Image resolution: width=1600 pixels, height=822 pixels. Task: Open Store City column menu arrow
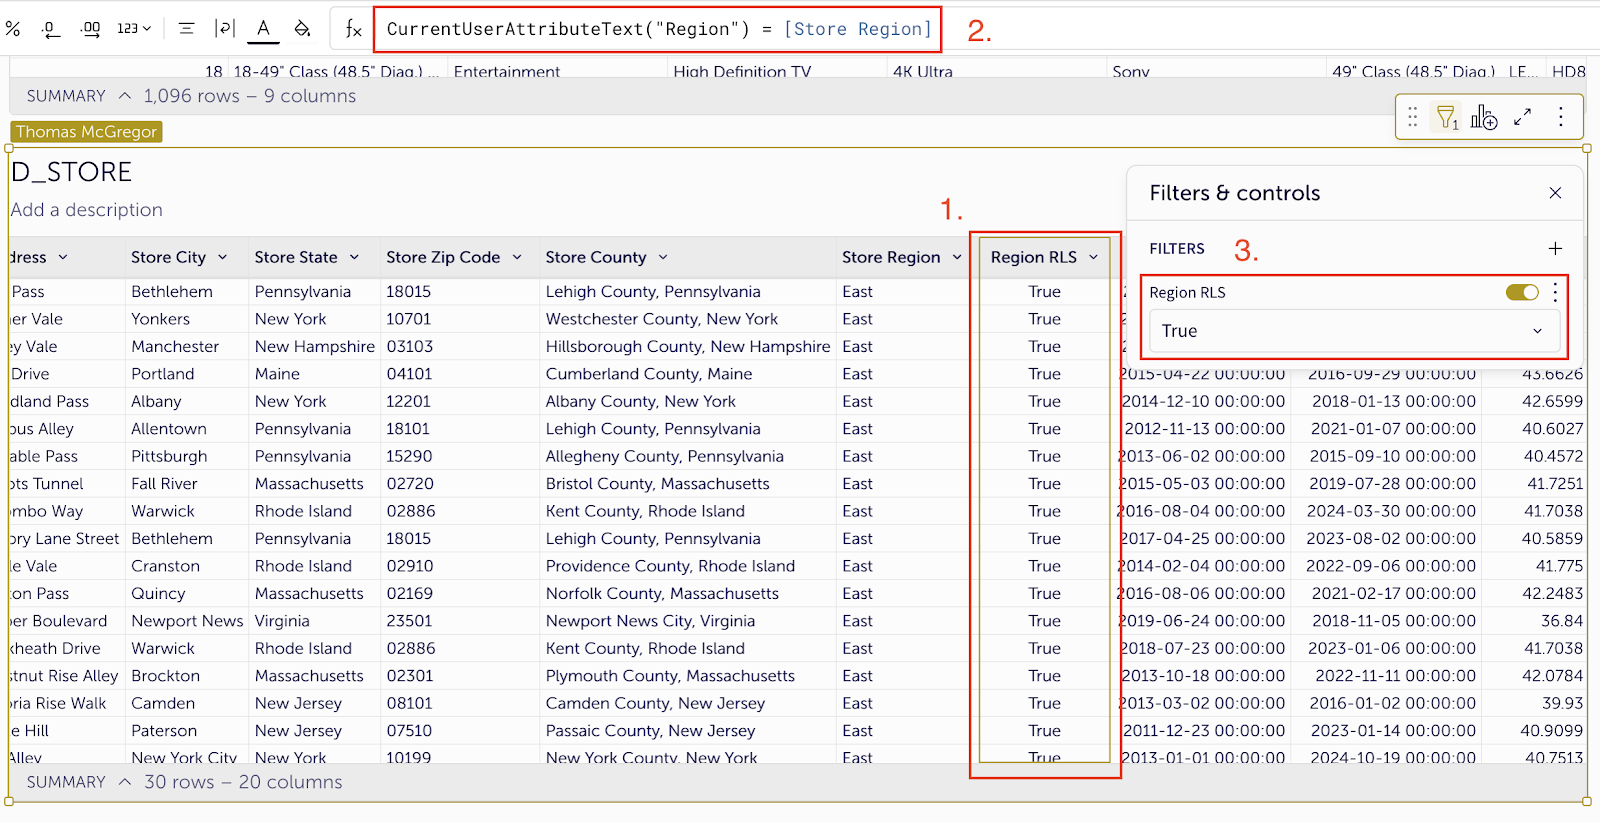click(222, 257)
